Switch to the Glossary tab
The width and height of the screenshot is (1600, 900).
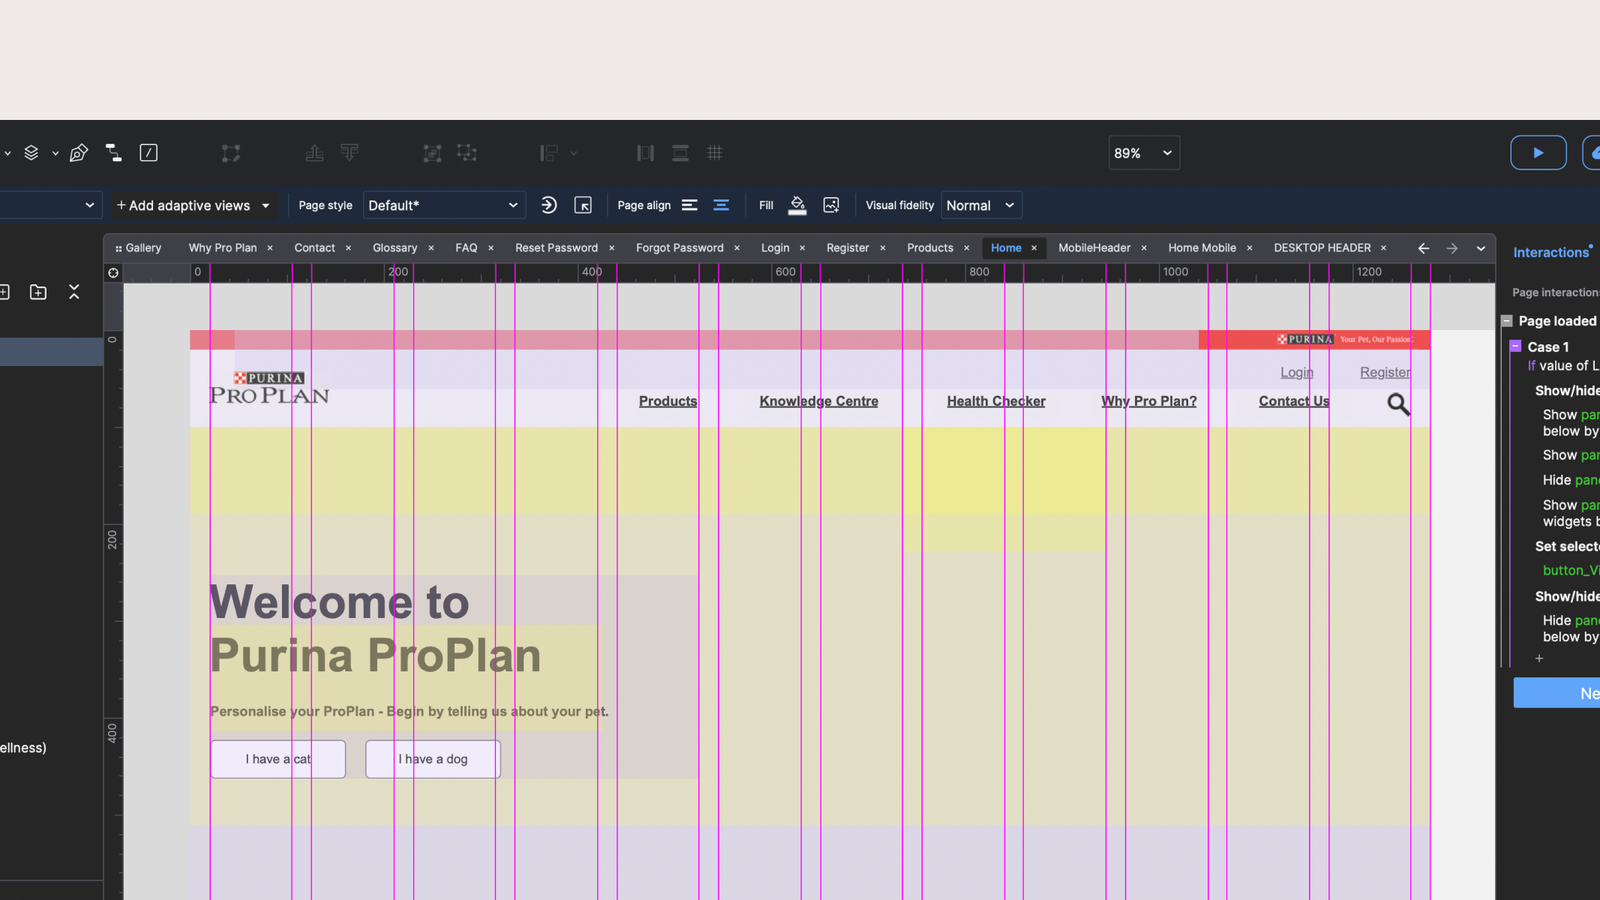tap(395, 248)
